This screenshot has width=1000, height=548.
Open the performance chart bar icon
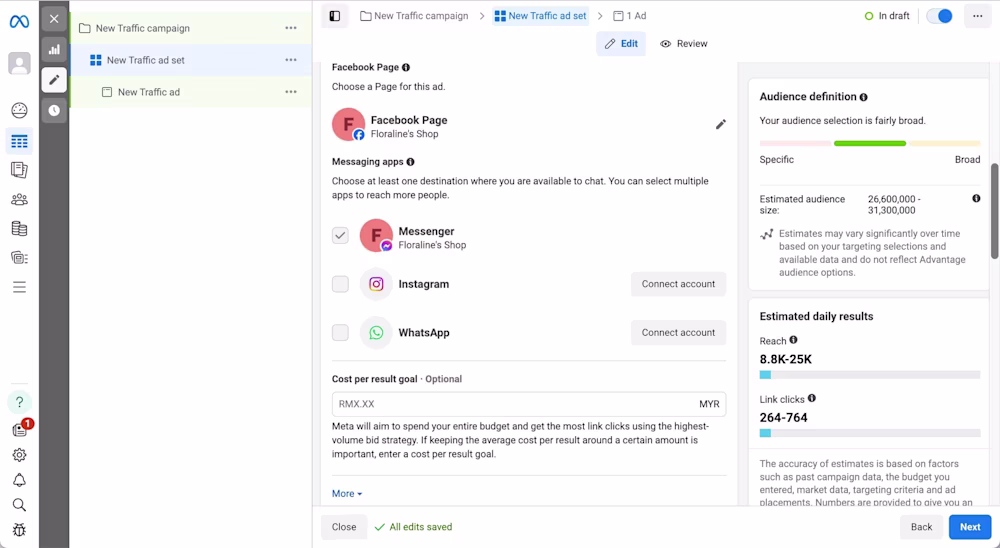click(54, 49)
